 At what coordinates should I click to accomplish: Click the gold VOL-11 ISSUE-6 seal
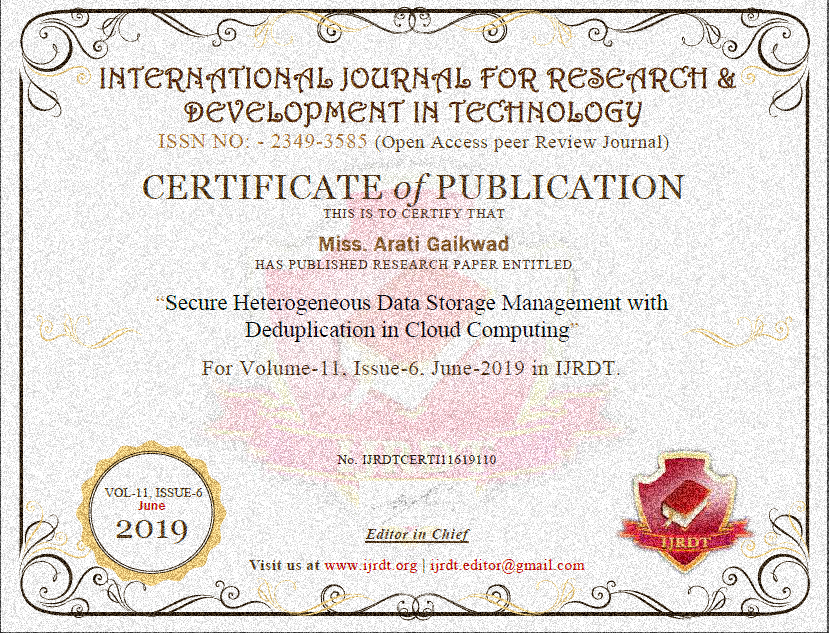(152, 512)
